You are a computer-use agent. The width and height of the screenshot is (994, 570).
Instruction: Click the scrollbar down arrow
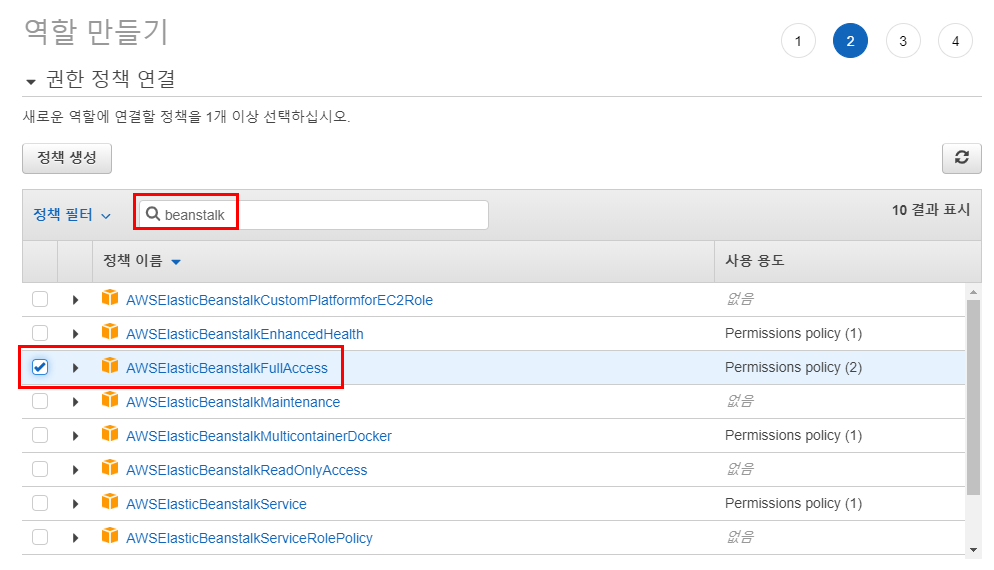click(973, 550)
